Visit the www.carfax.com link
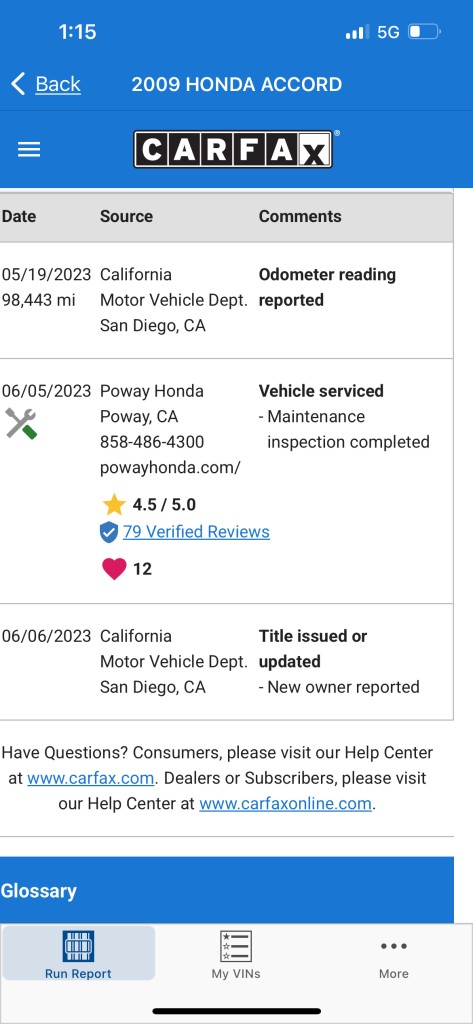Image resolution: width=473 pixels, height=1024 pixels. 91,778
